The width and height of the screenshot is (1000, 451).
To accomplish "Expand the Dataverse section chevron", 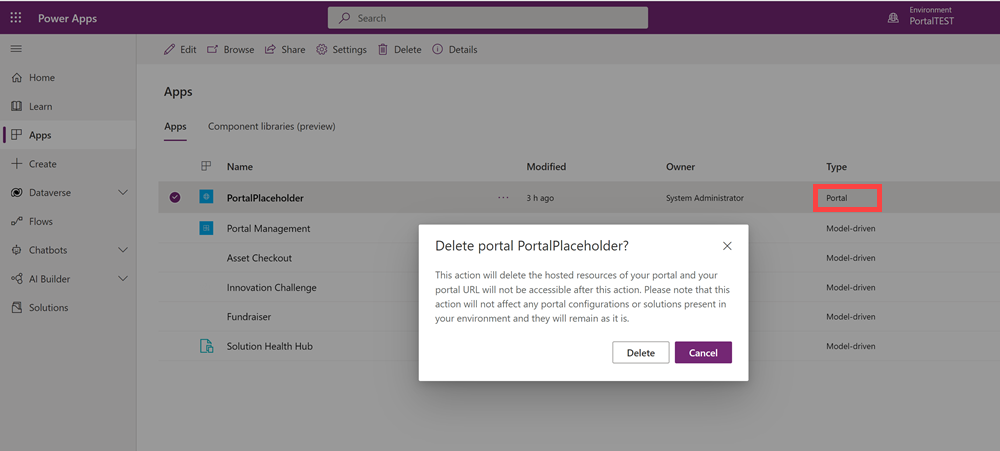I will click(x=124, y=192).
